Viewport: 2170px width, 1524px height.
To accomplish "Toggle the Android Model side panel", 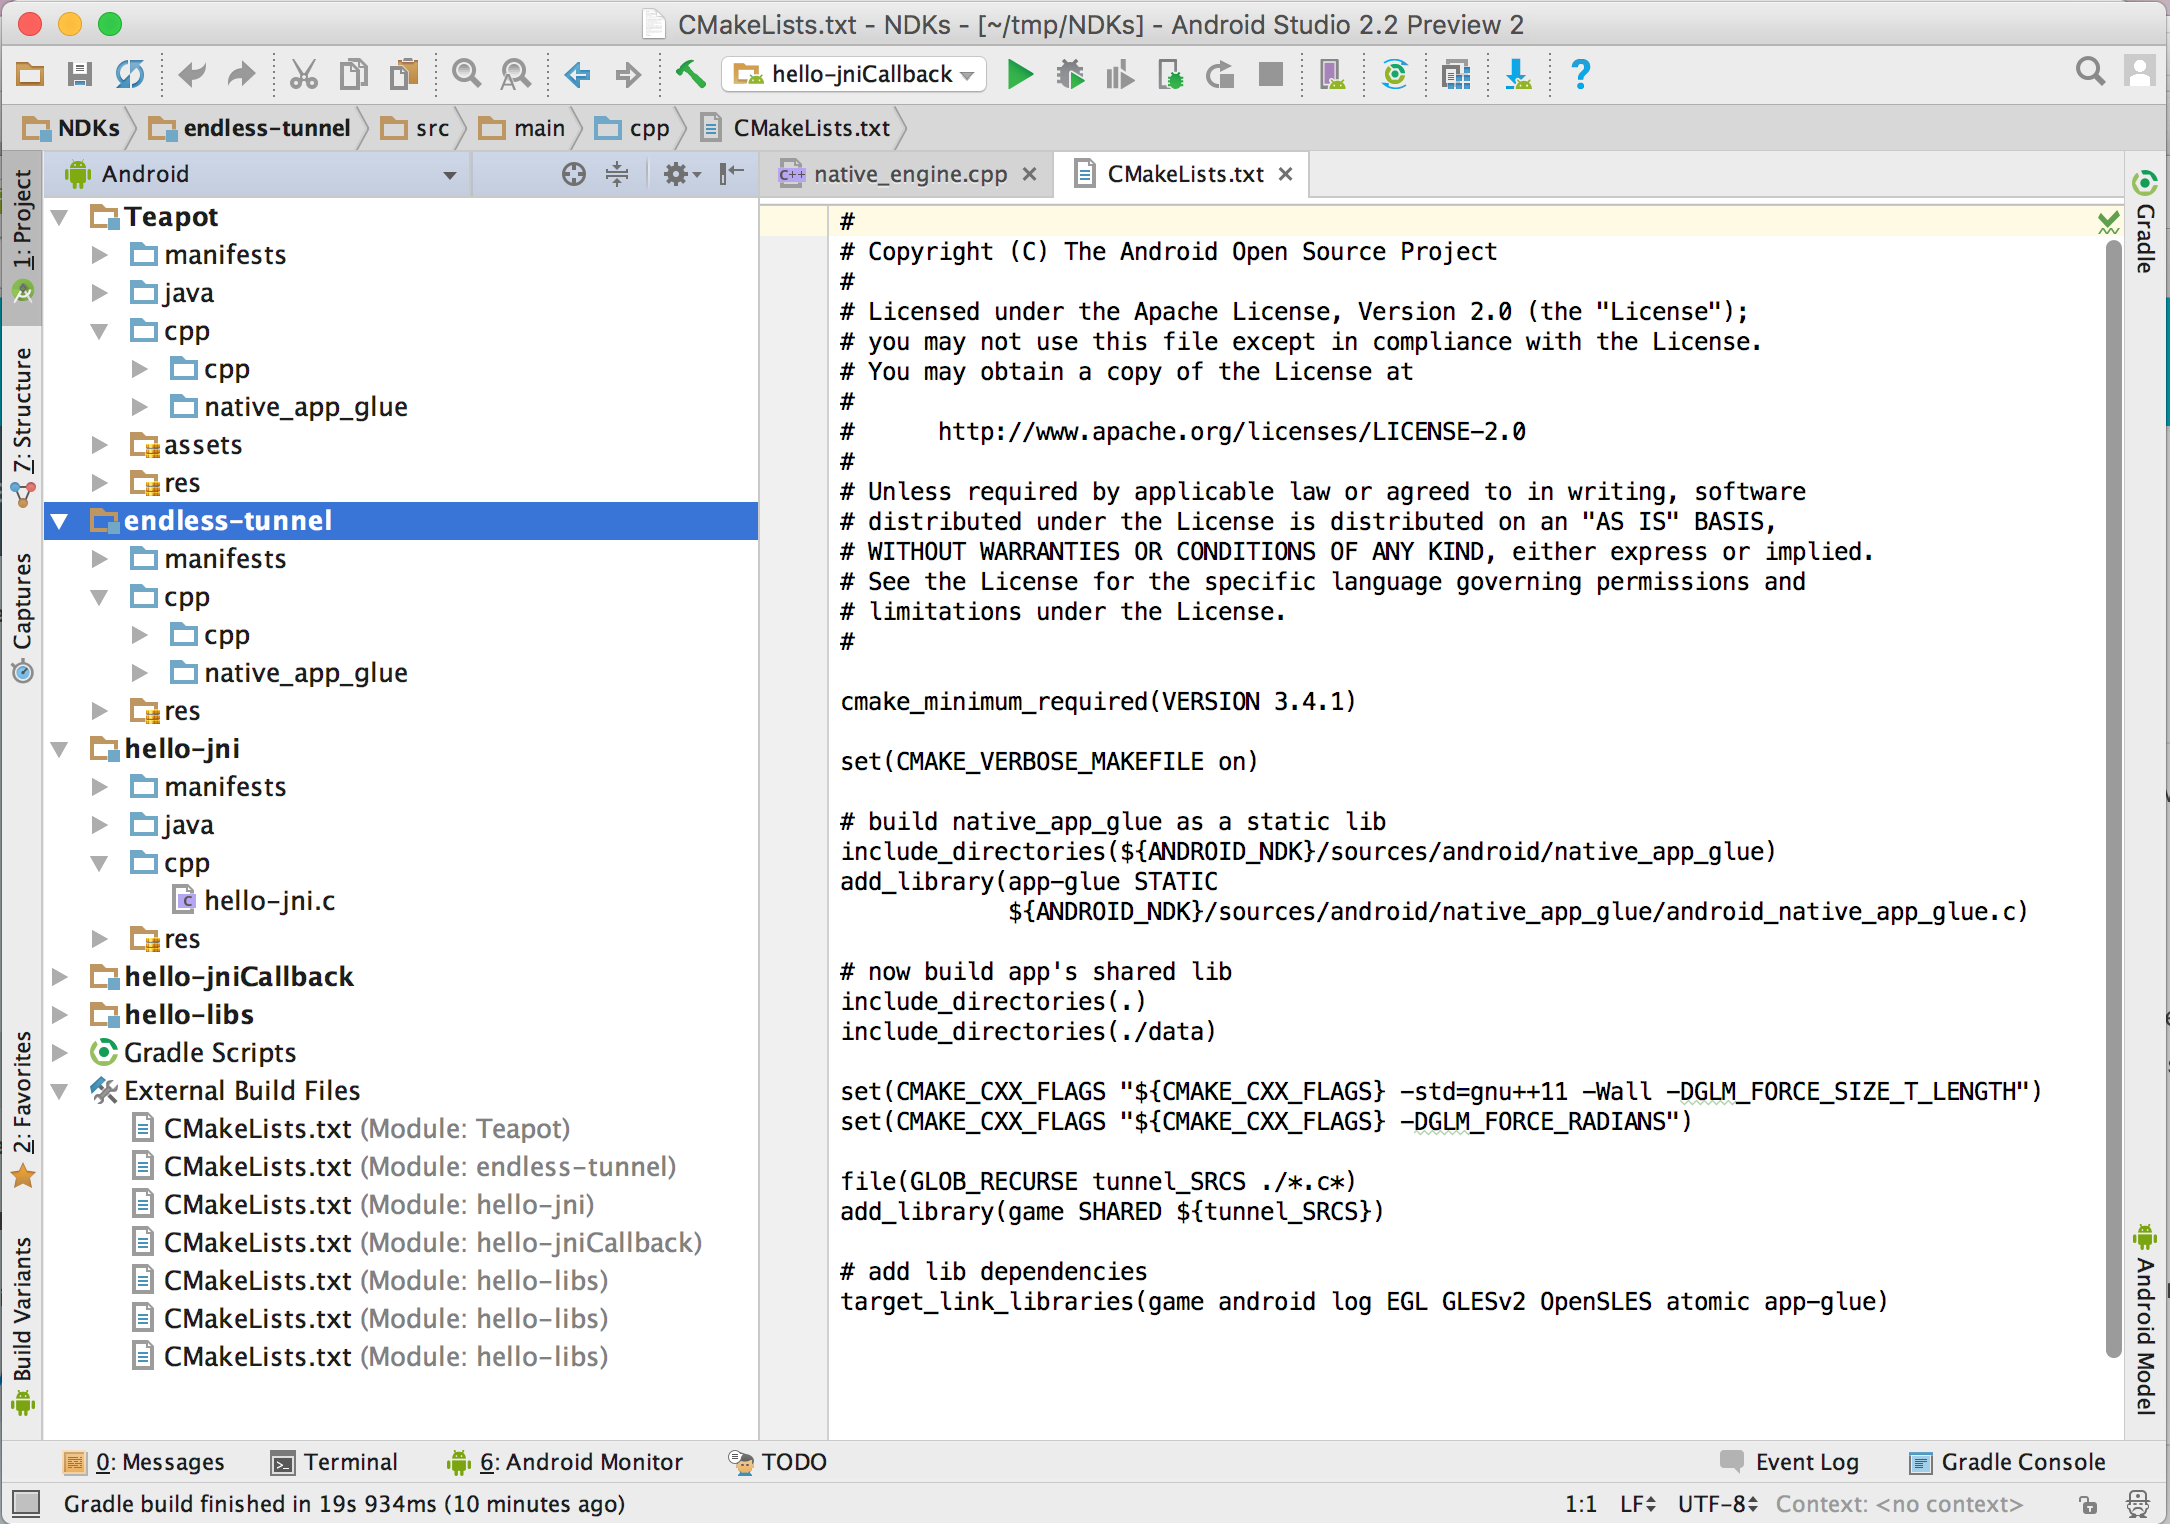I will coord(2146,1318).
